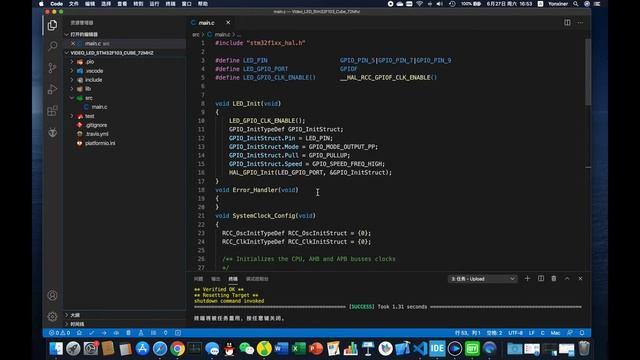Close main.c in Open Editors list
This screenshot has width=640, height=360.
[x=73, y=44]
